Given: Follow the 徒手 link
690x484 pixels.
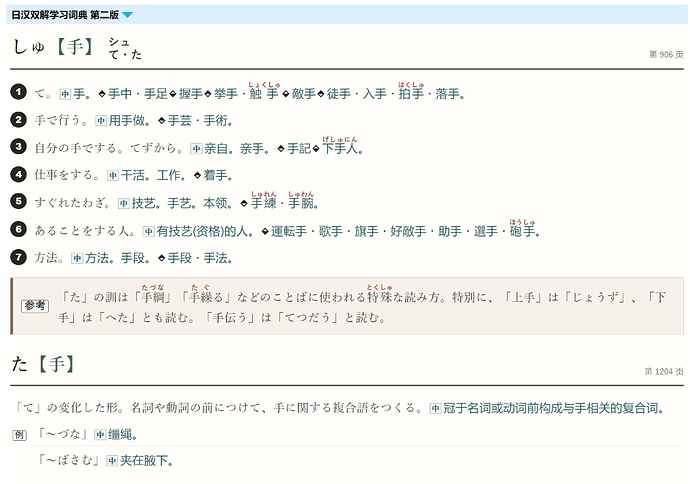Looking at the screenshot, I should pyautogui.click(x=339, y=94).
